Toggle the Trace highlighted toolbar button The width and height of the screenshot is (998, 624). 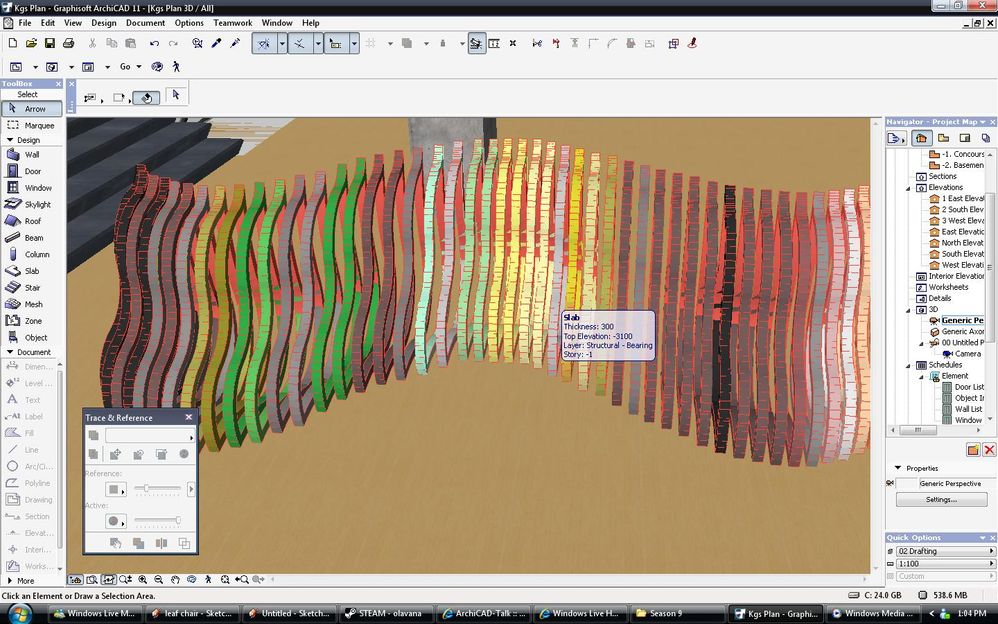476,43
